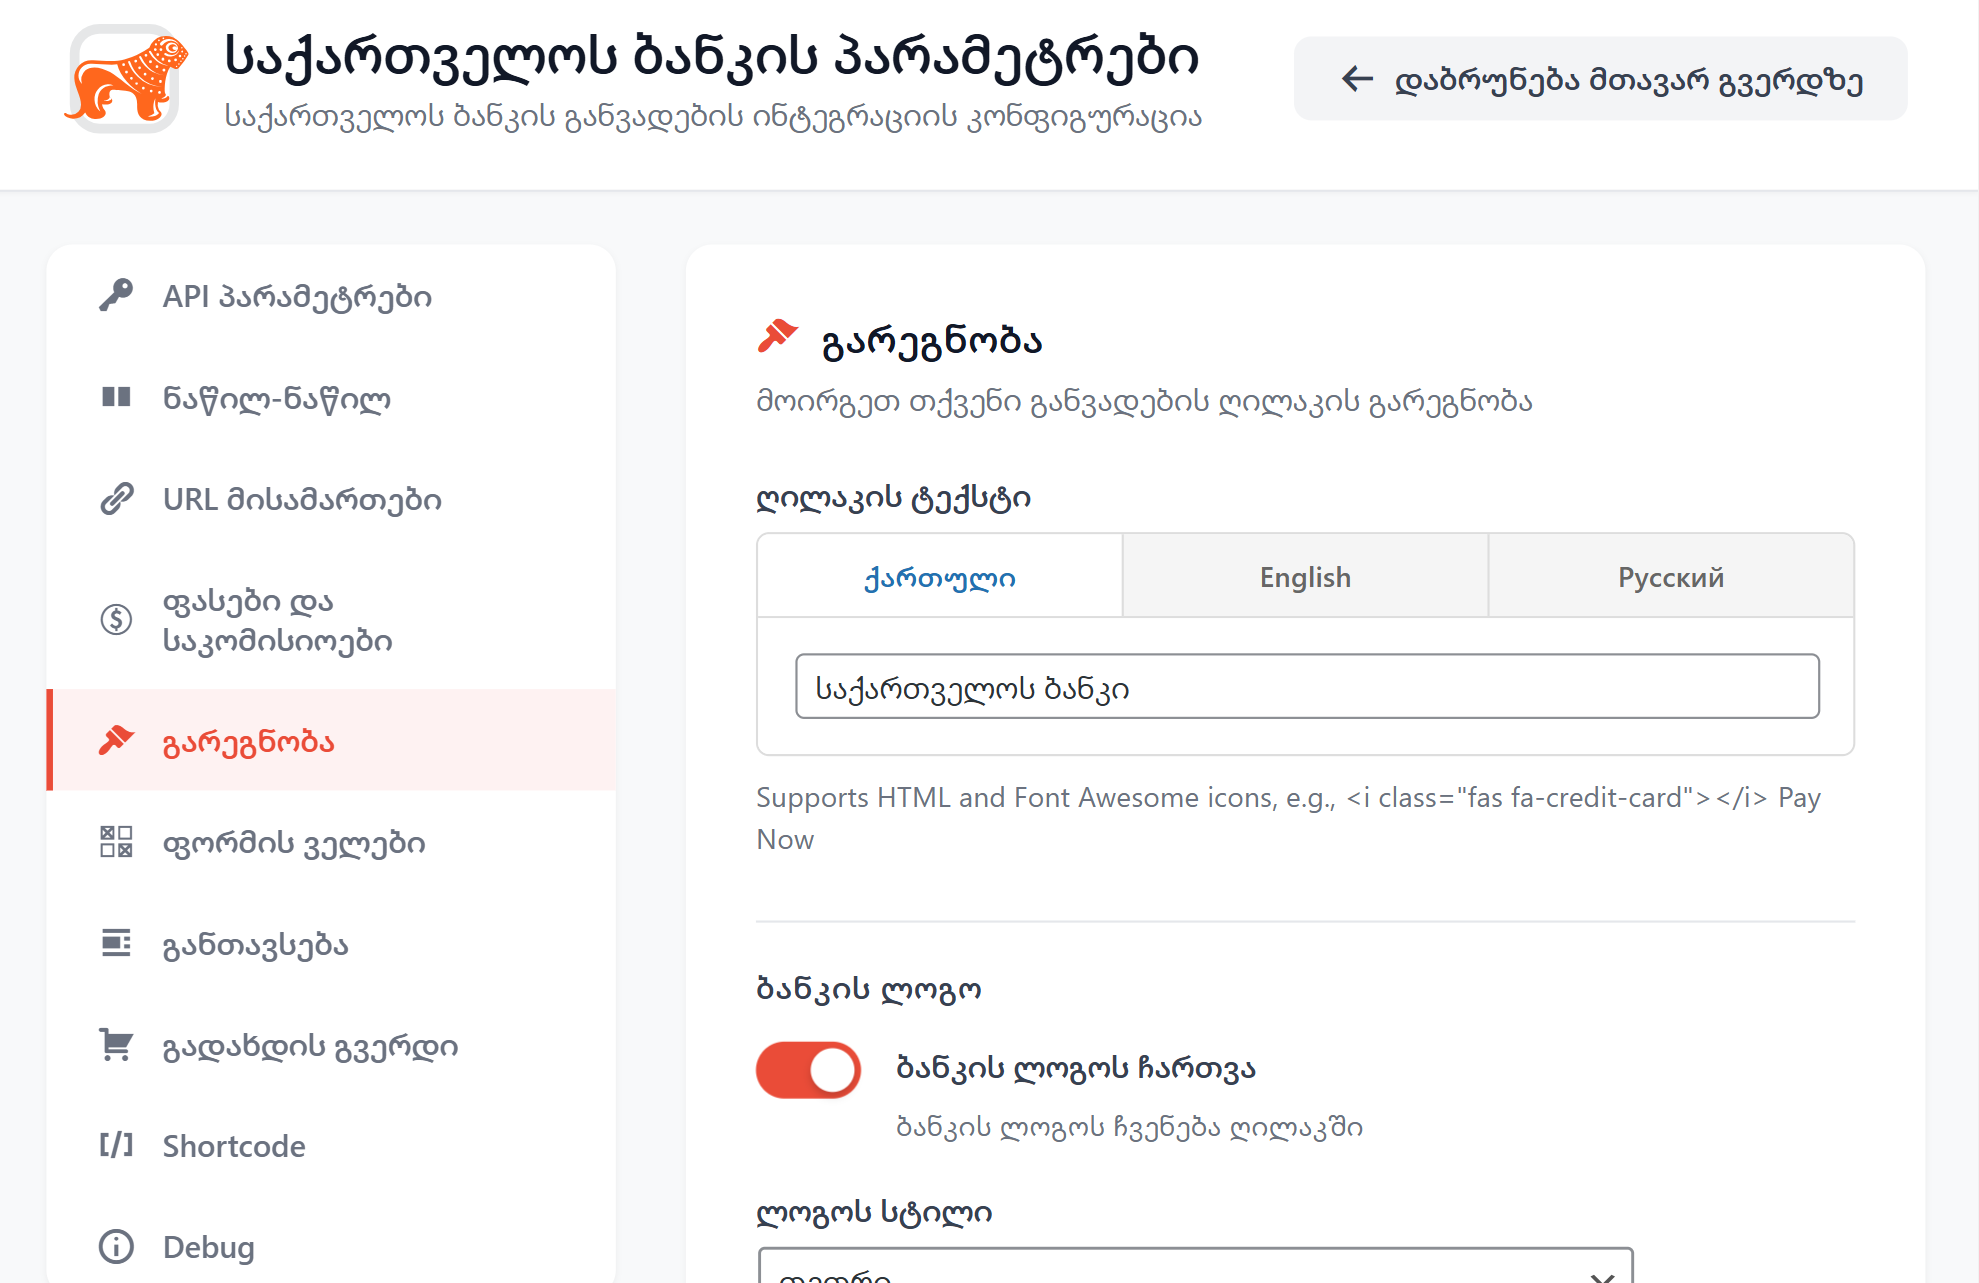Click the dollar coin icon for prices

click(x=116, y=620)
